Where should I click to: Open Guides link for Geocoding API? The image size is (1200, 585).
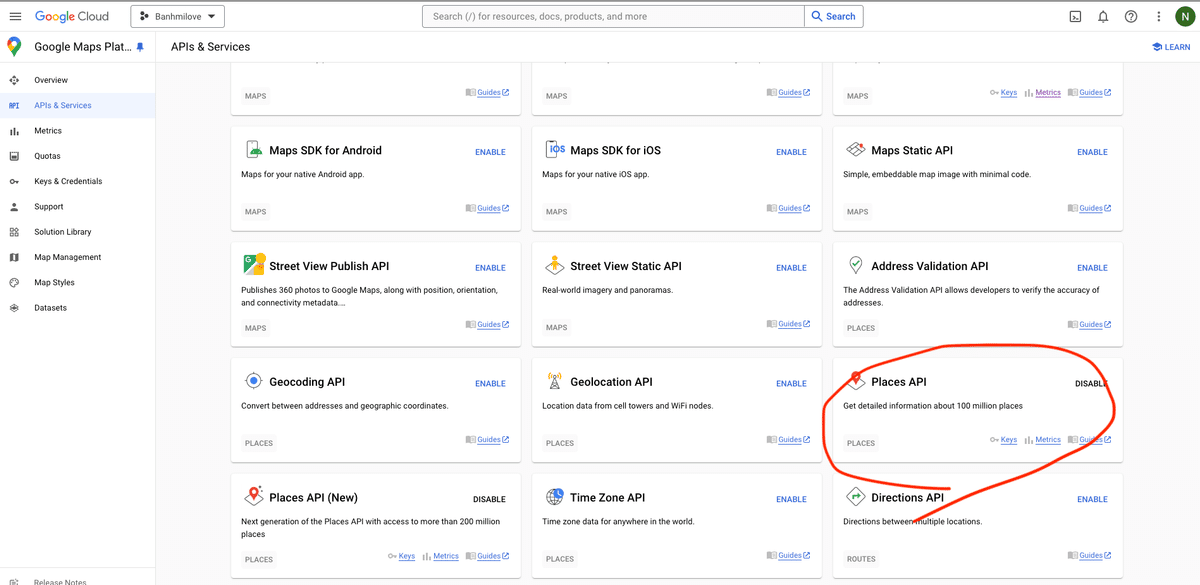coord(488,440)
